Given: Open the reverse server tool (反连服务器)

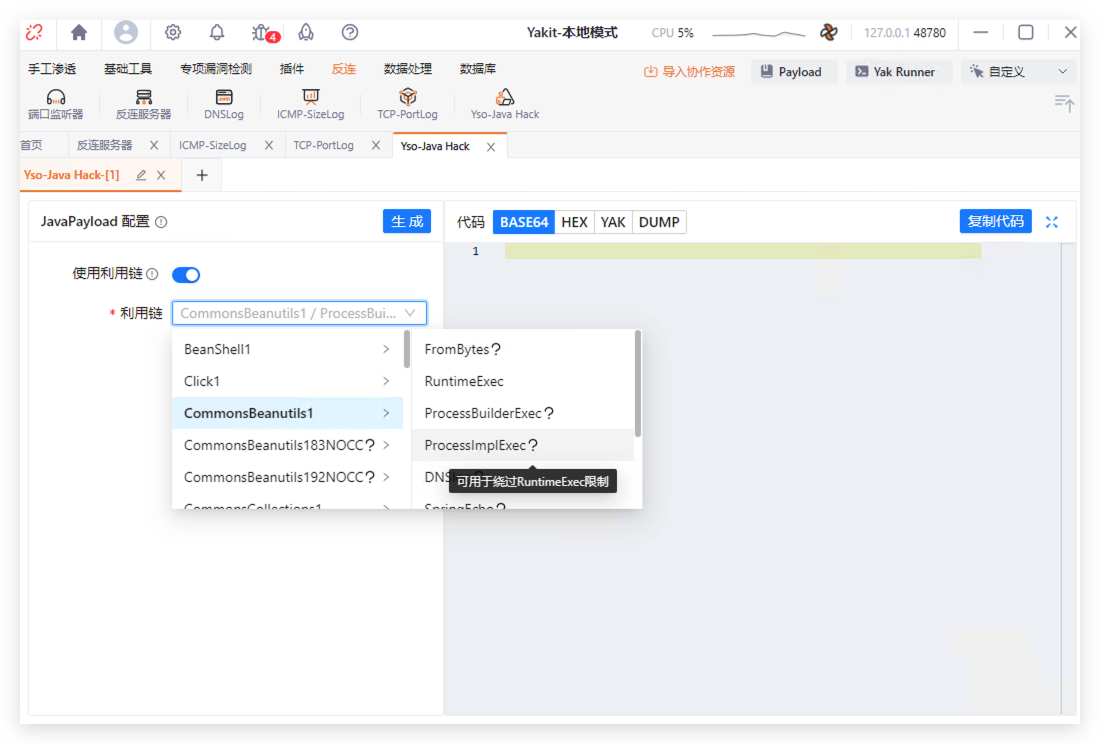Looking at the screenshot, I should coord(143,104).
